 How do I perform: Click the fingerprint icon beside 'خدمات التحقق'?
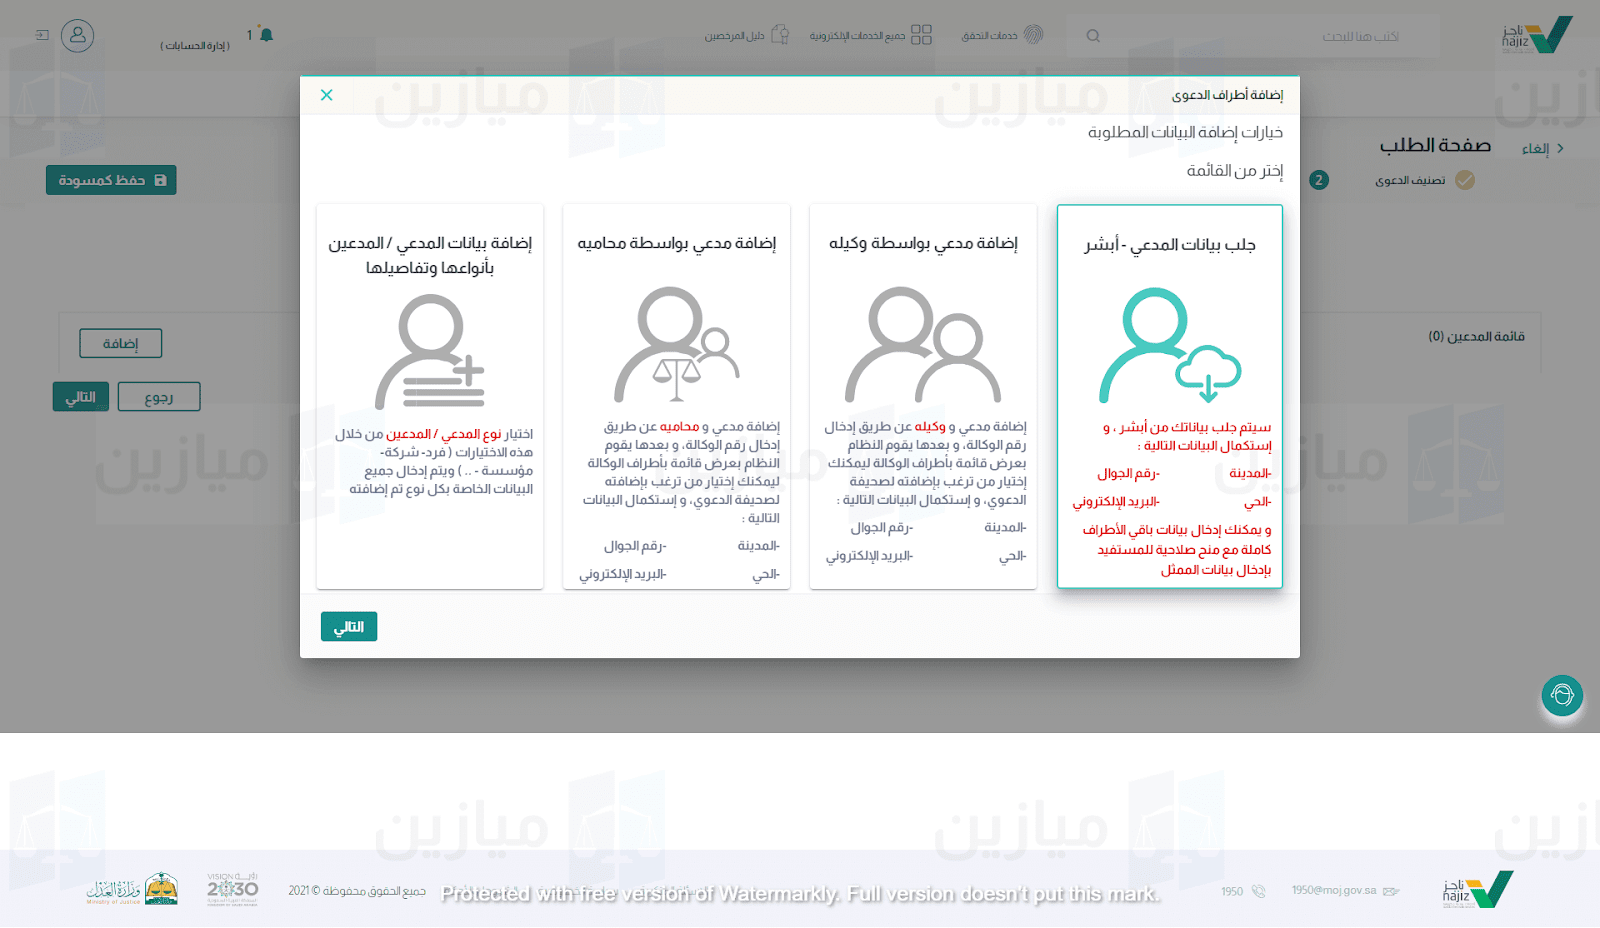(x=1033, y=35)
